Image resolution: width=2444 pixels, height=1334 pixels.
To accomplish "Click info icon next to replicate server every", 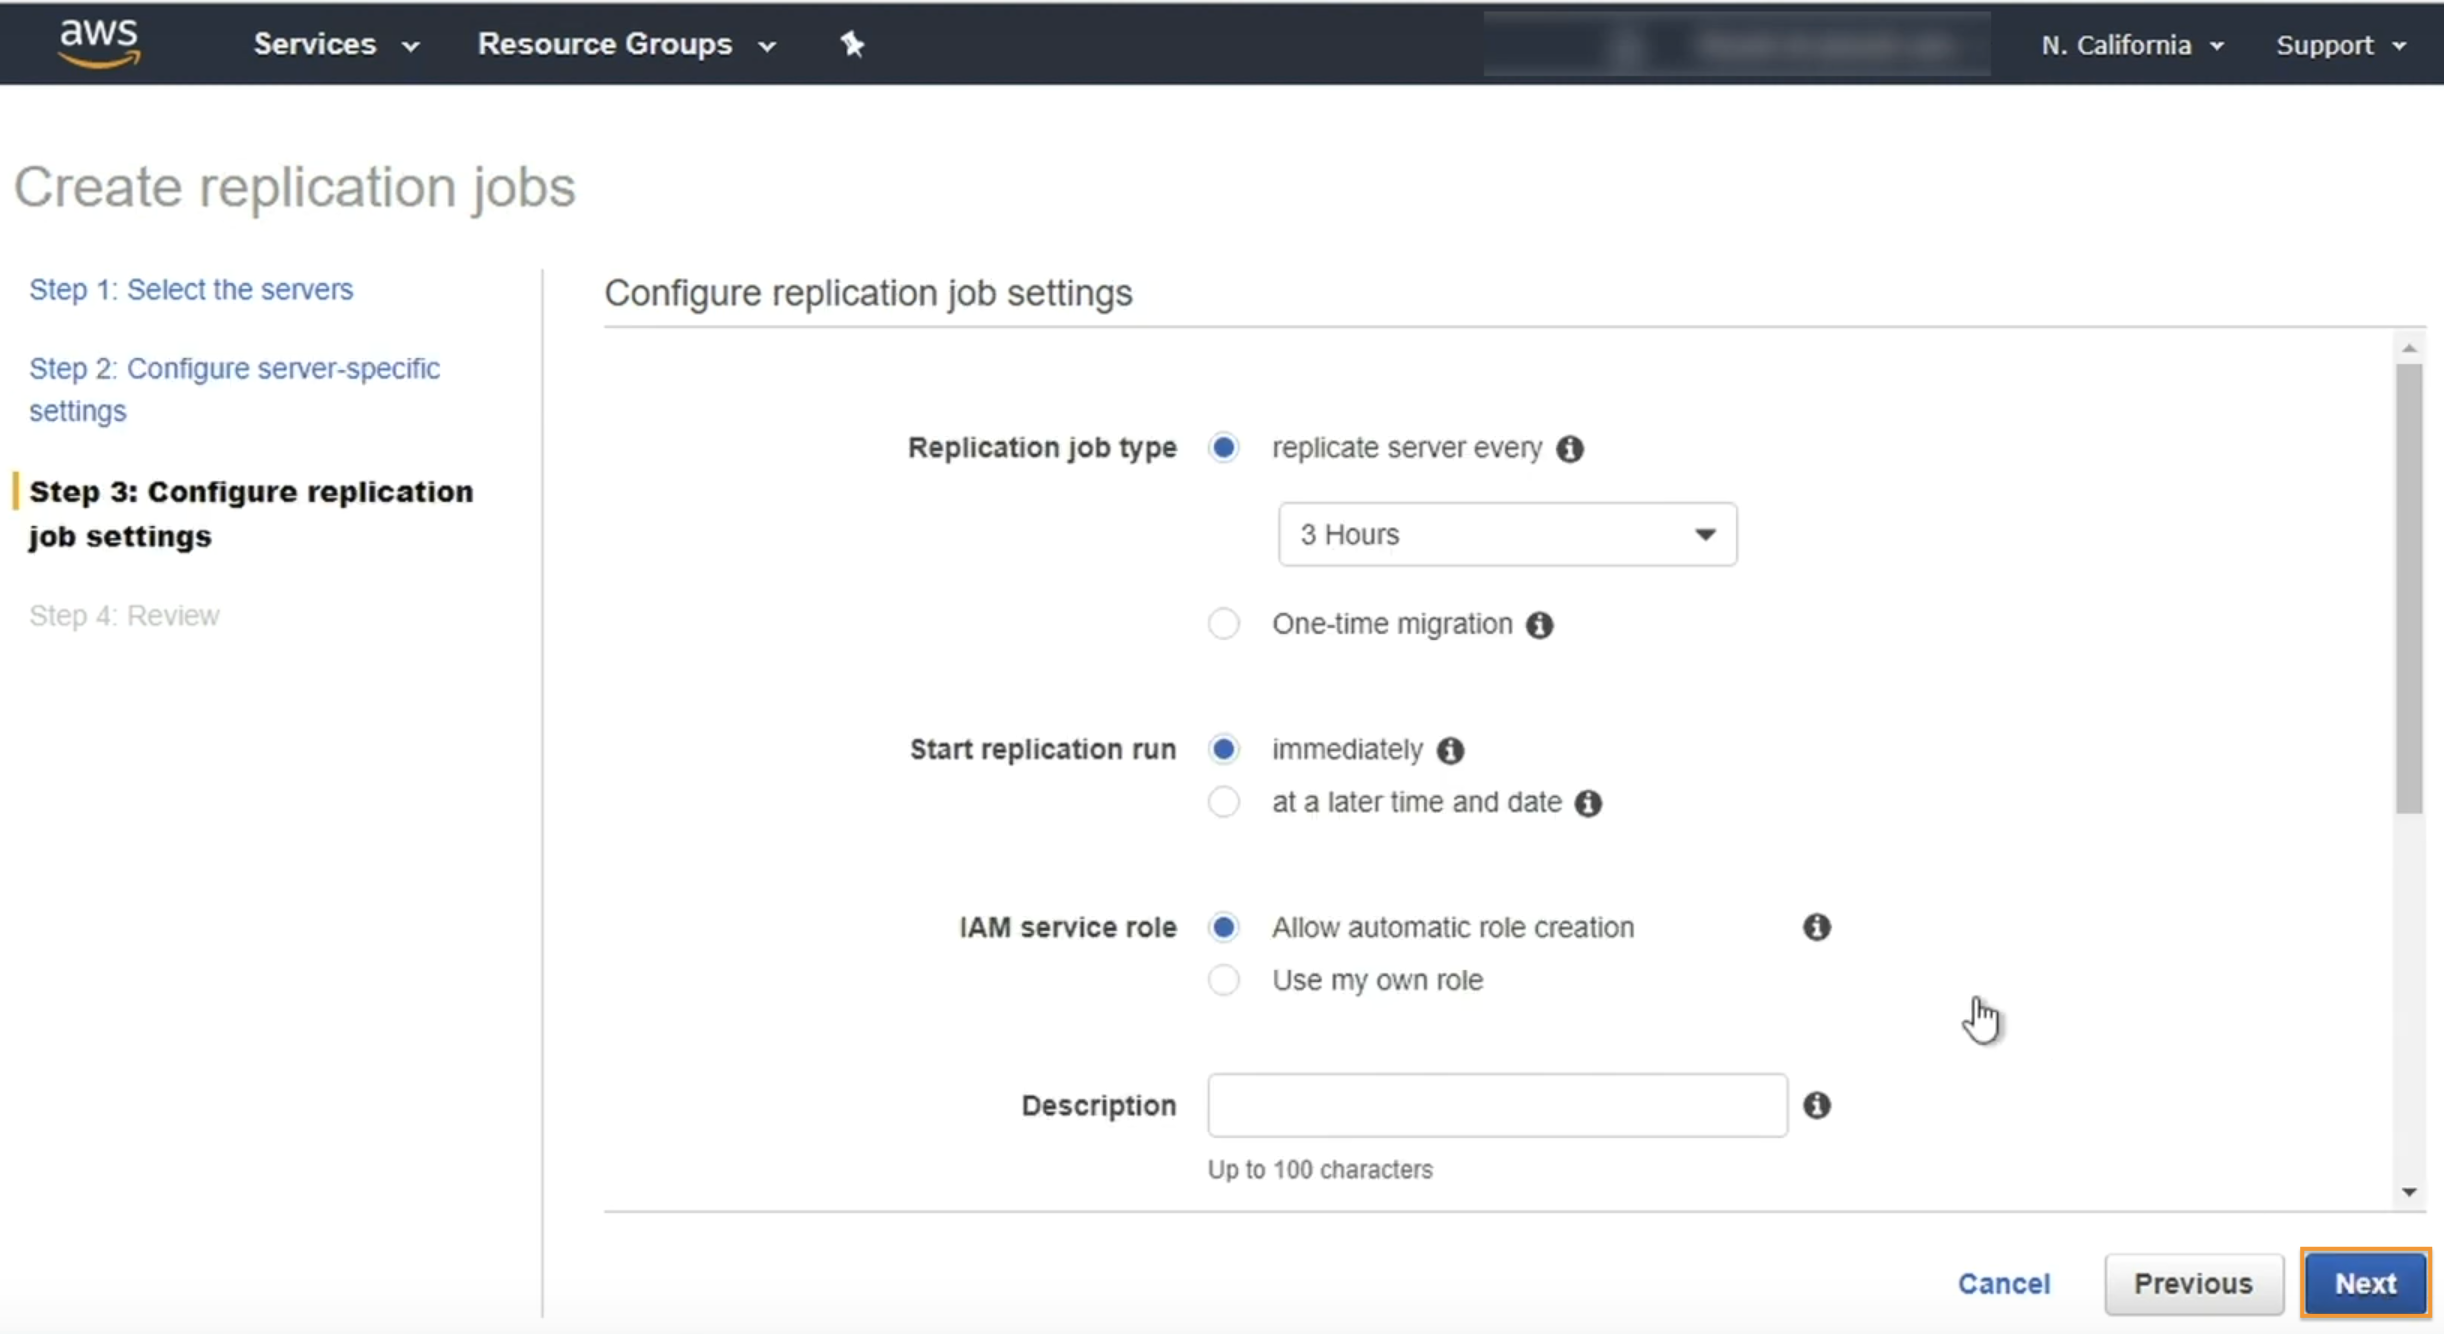I will tap(1569, 449).
